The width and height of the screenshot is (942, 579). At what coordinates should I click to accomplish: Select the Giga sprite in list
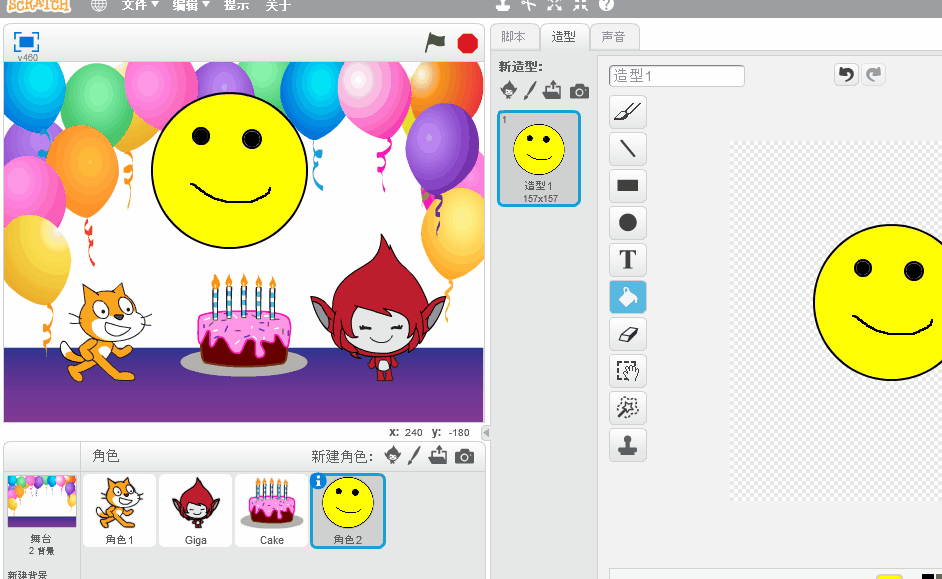[x=195, y=511]
